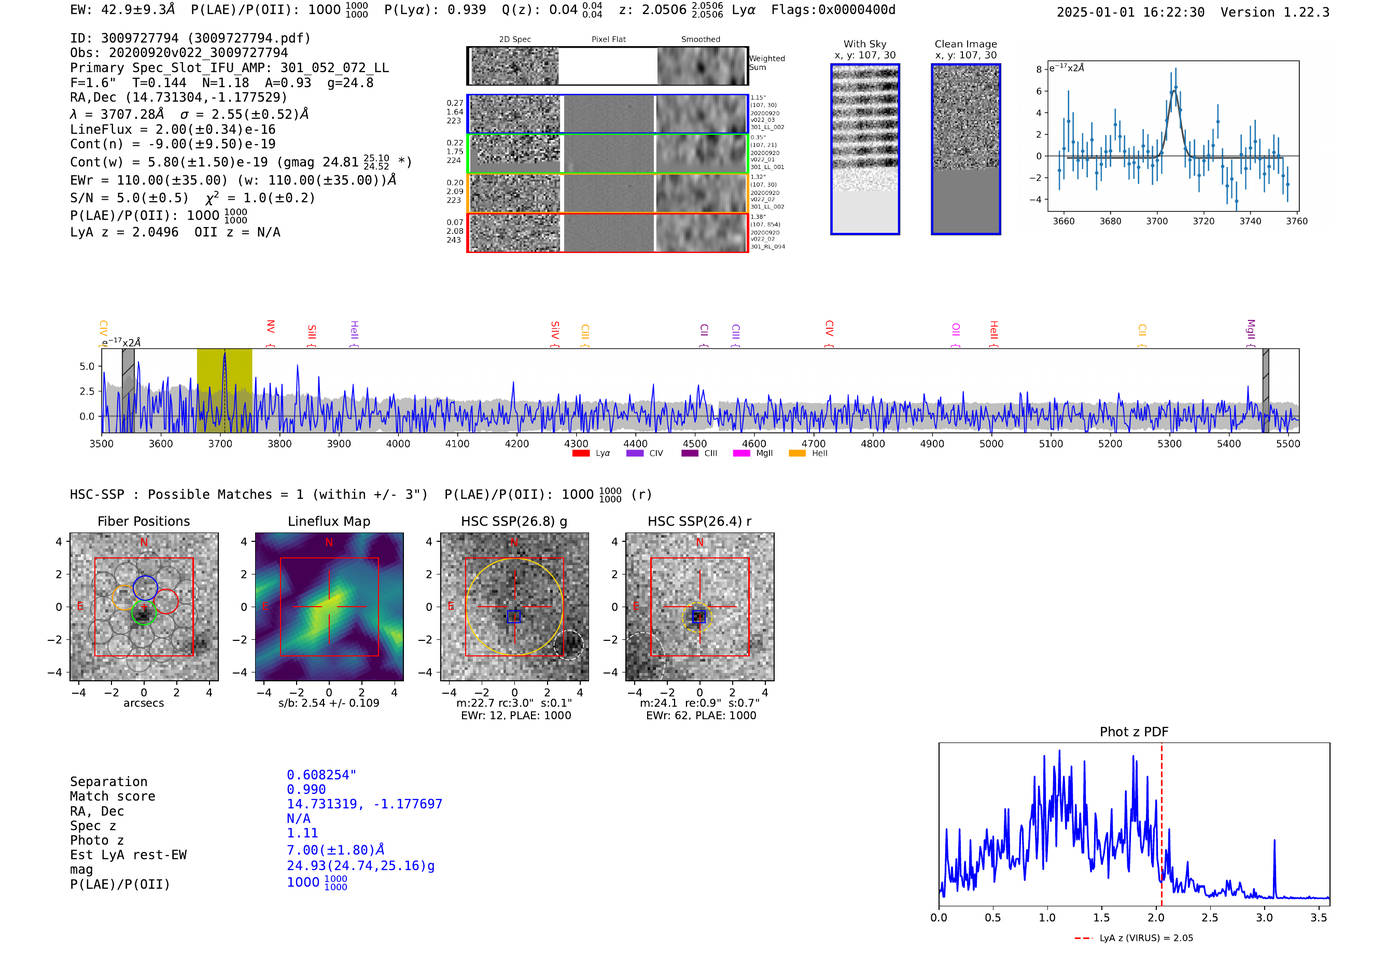The width and height of the screenshot is (1400, 953).
Task: Click the Est LyA rest-EW 7.00(±1.80)Å value
Action: pos(335,850)
